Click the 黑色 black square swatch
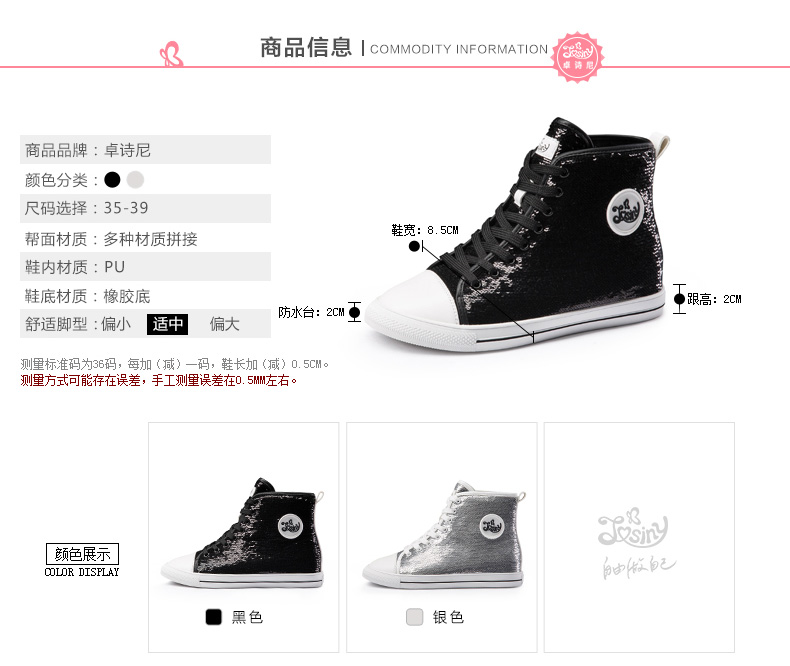Image resolution: width=790 pixels, height=666 pixels. [214, 617]
